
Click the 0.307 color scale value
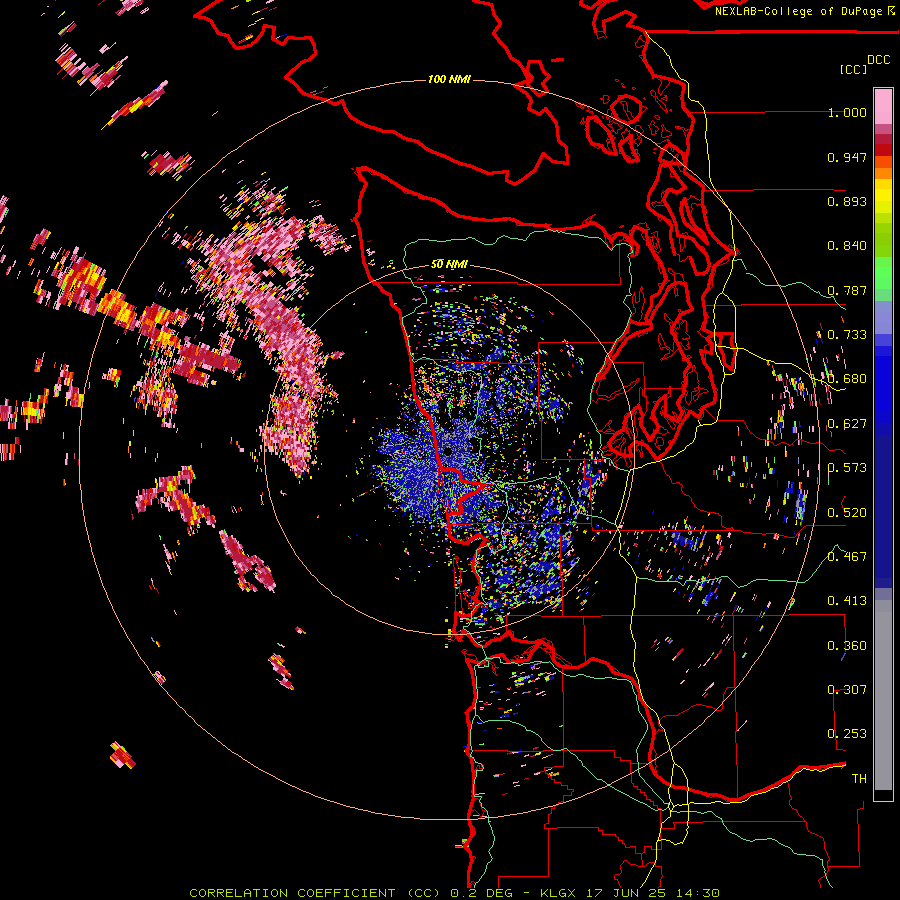pyautogui.click(x=847, y=689)
